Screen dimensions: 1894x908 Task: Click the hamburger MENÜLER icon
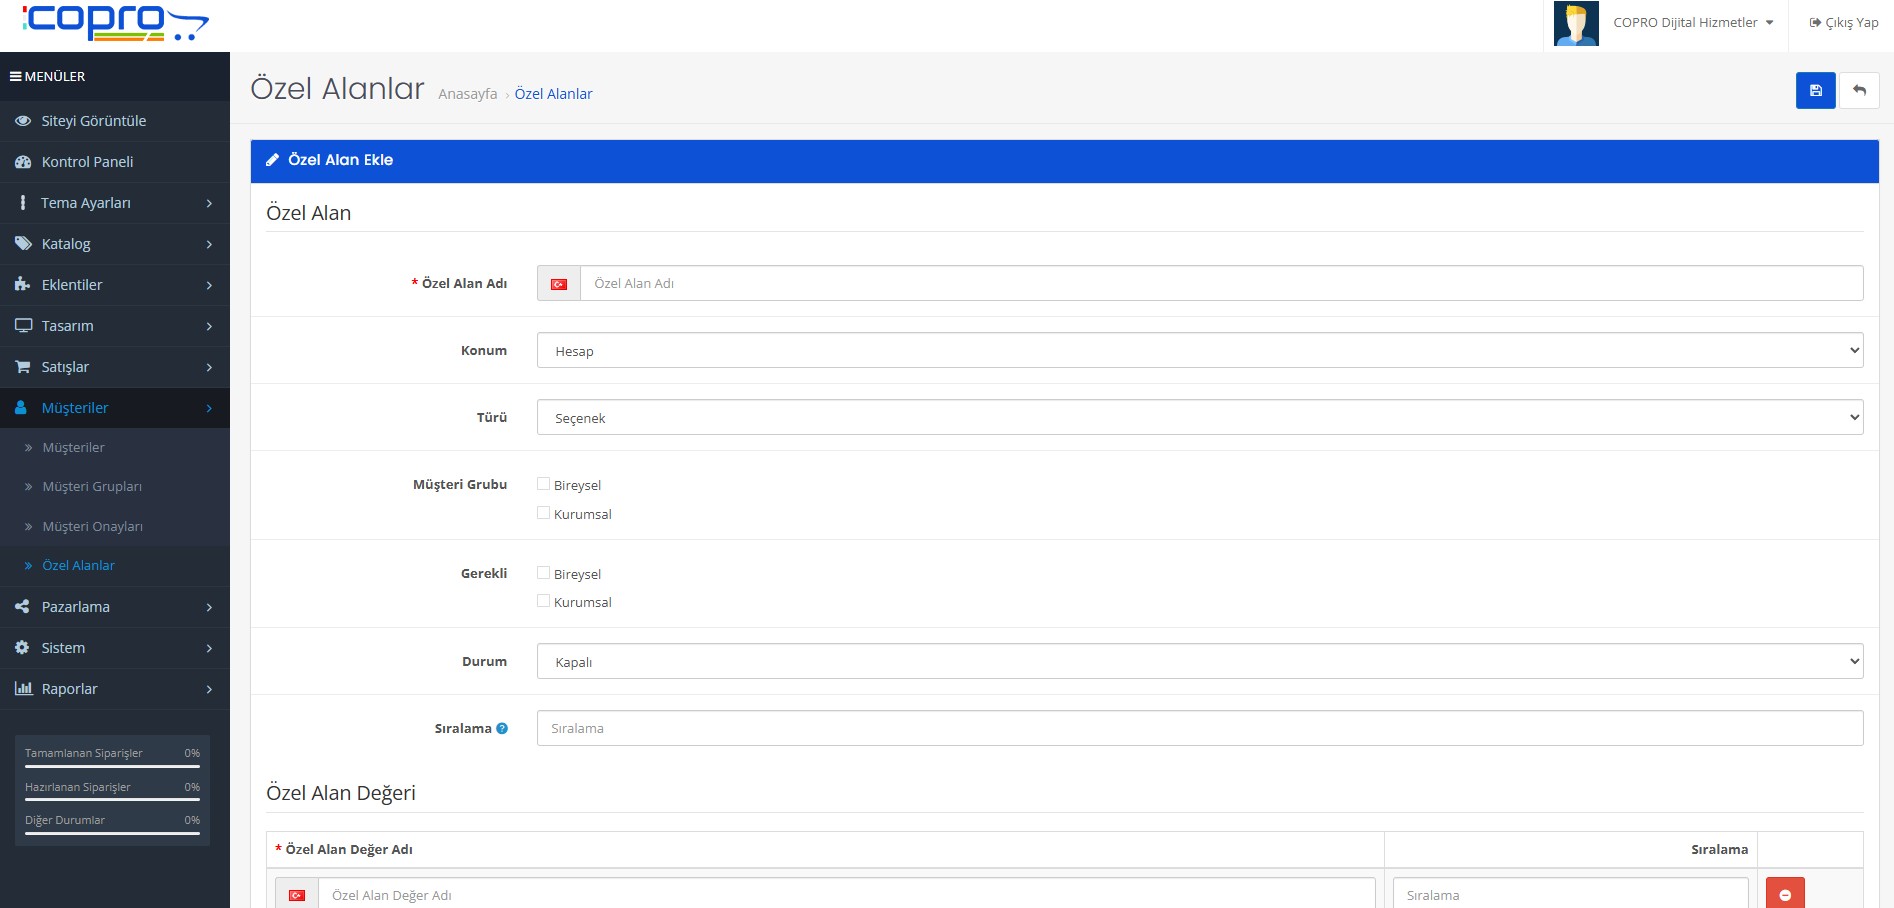pyautogui.click(x=15, y=76)
